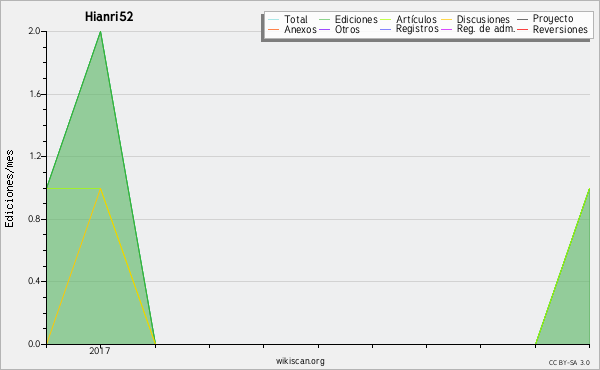Select the Ediciones legend entry
The image size is (600, 370).
click(348, 19)
